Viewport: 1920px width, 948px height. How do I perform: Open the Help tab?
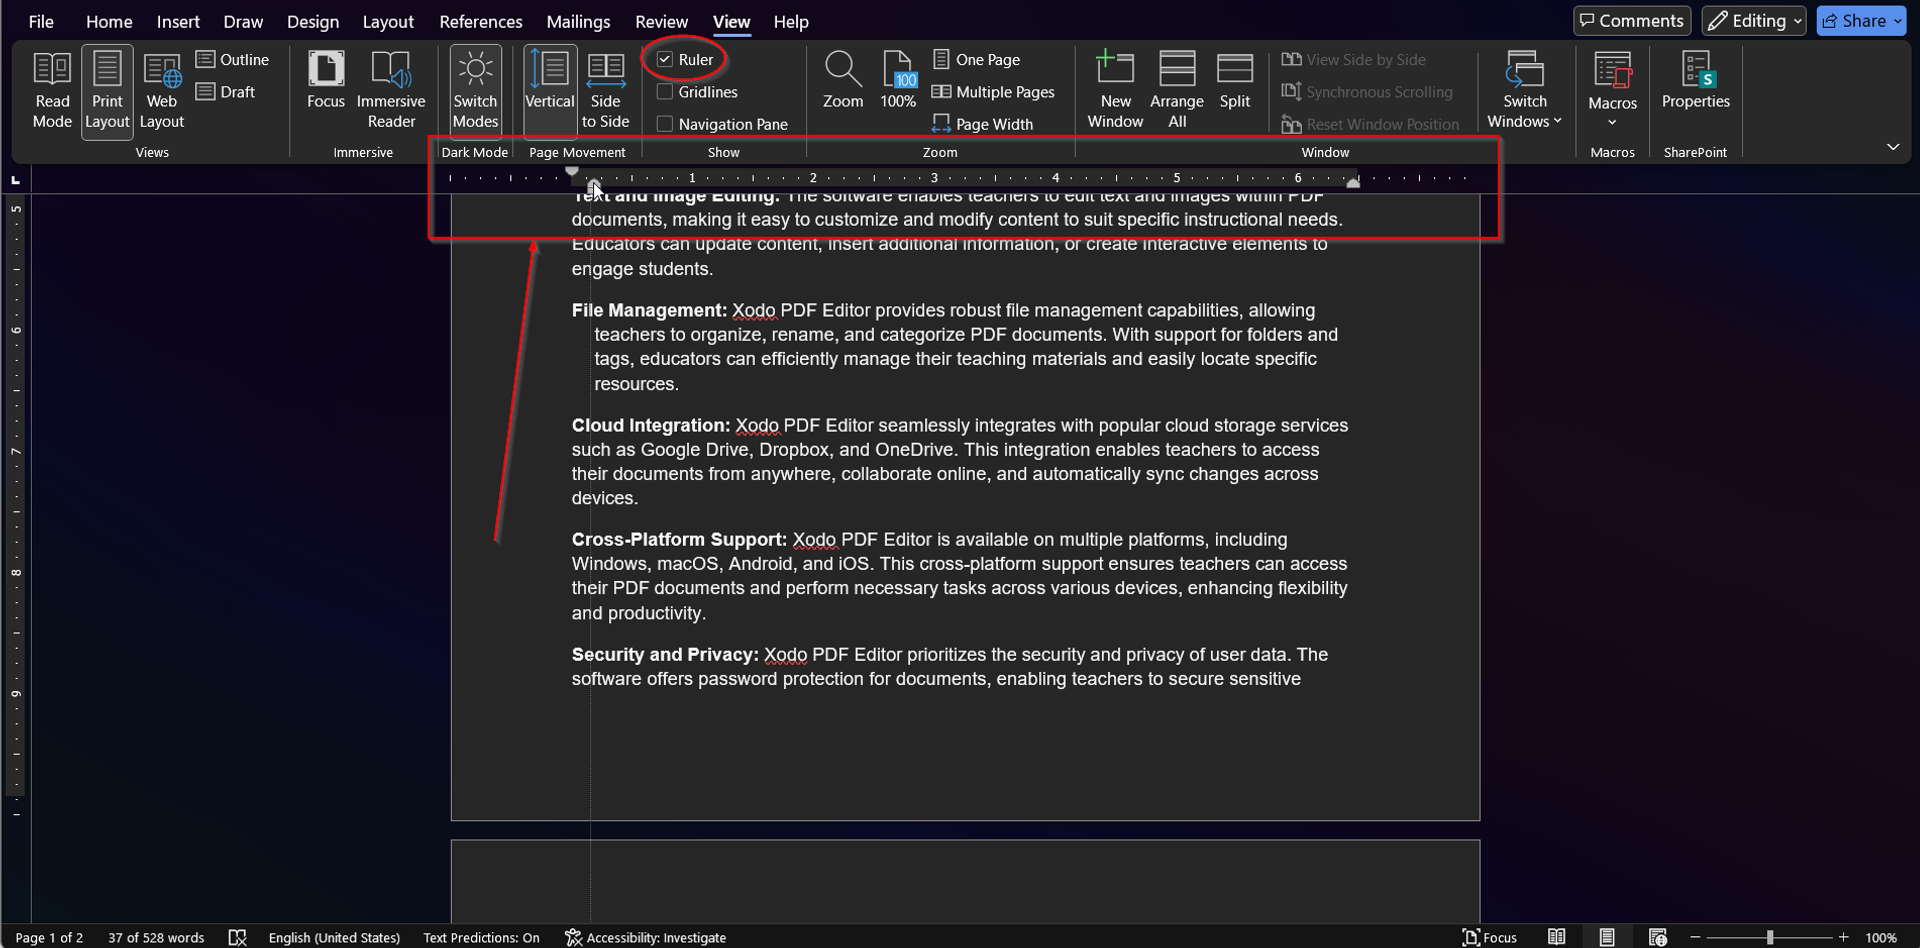(791, 21)
